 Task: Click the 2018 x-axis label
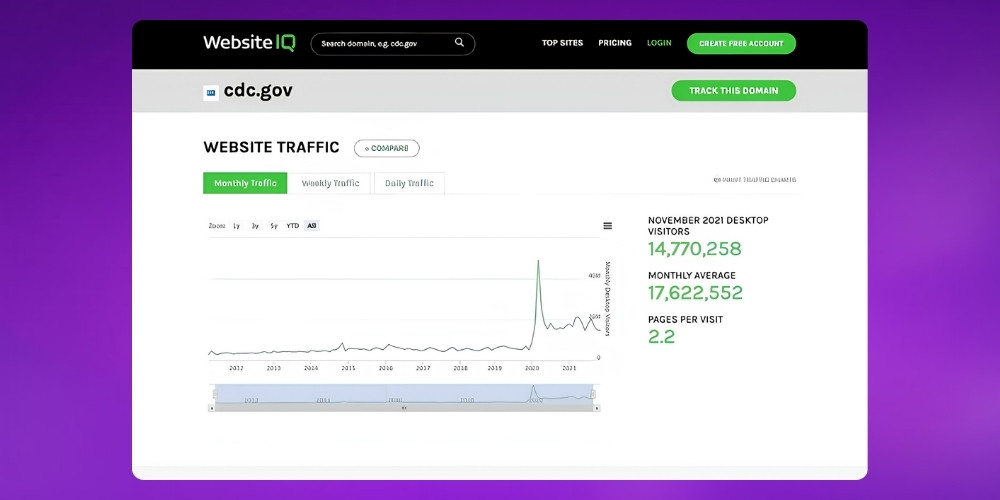pyautogui.click(x=460, y=368)
